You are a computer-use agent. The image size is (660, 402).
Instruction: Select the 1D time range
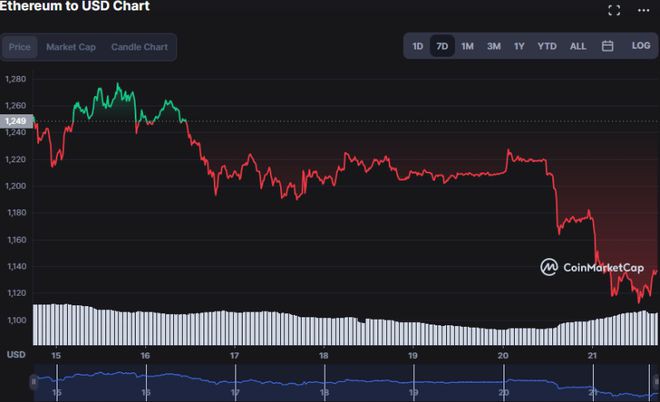(417, 46)
